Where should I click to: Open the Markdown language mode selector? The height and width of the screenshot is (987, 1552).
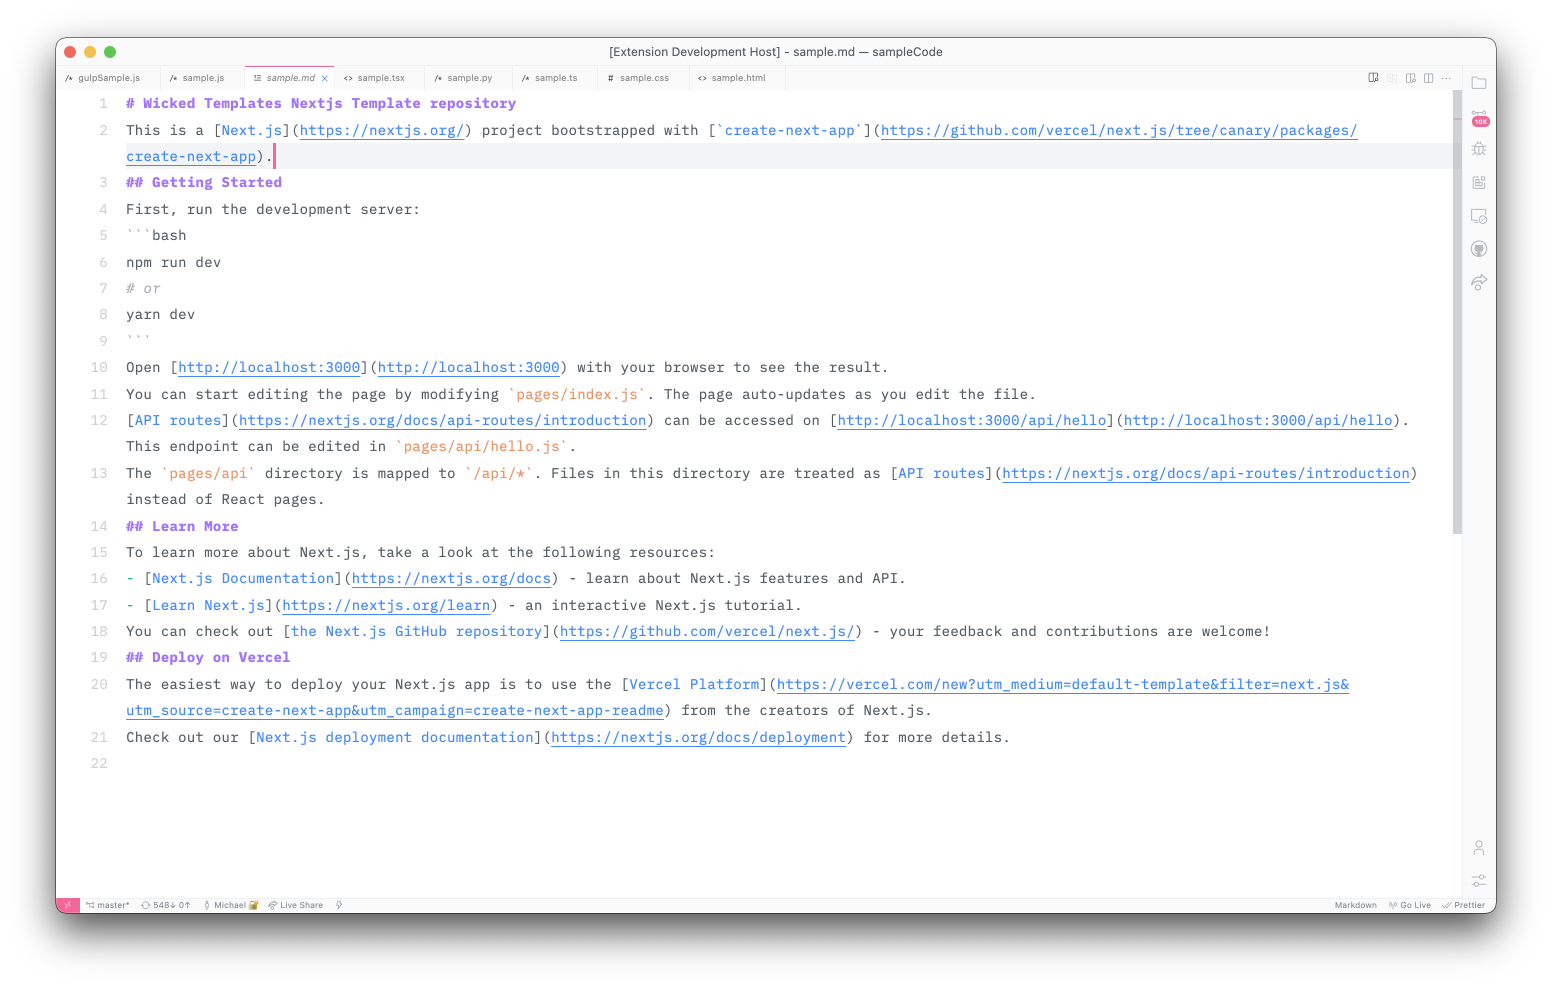[1355, 905]
